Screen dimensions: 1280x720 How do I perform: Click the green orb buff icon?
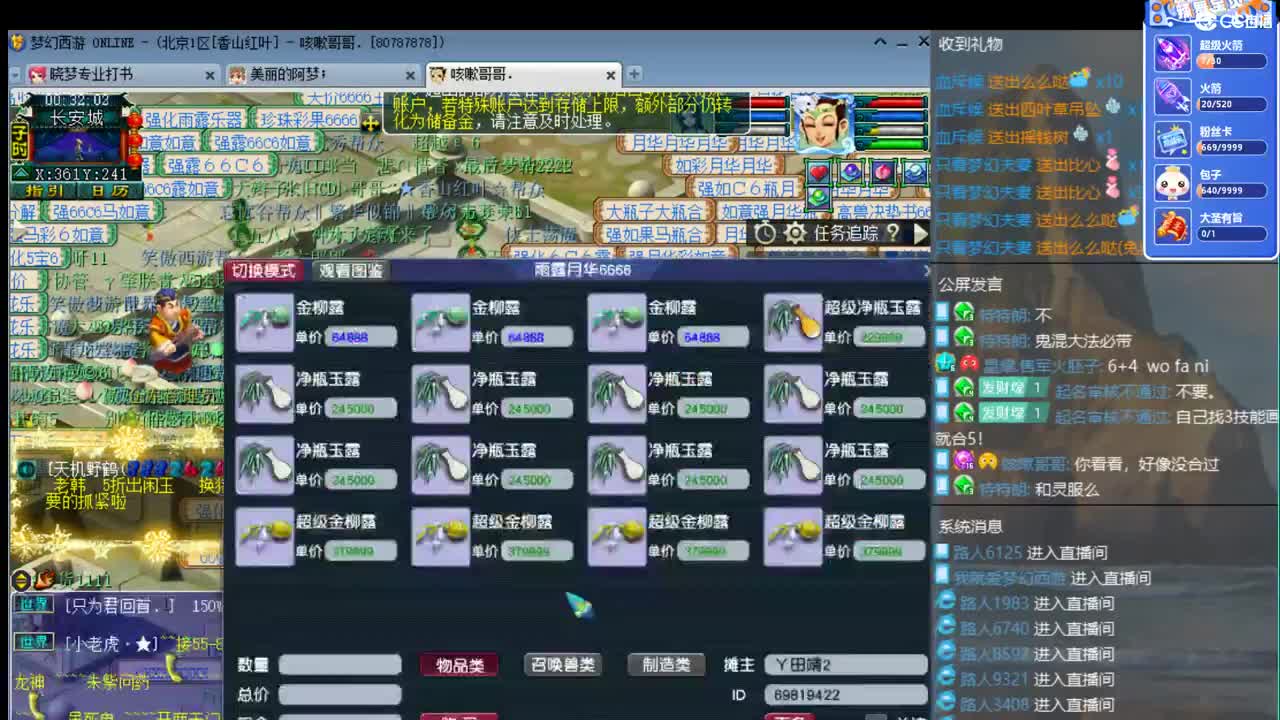click(819, 198)
